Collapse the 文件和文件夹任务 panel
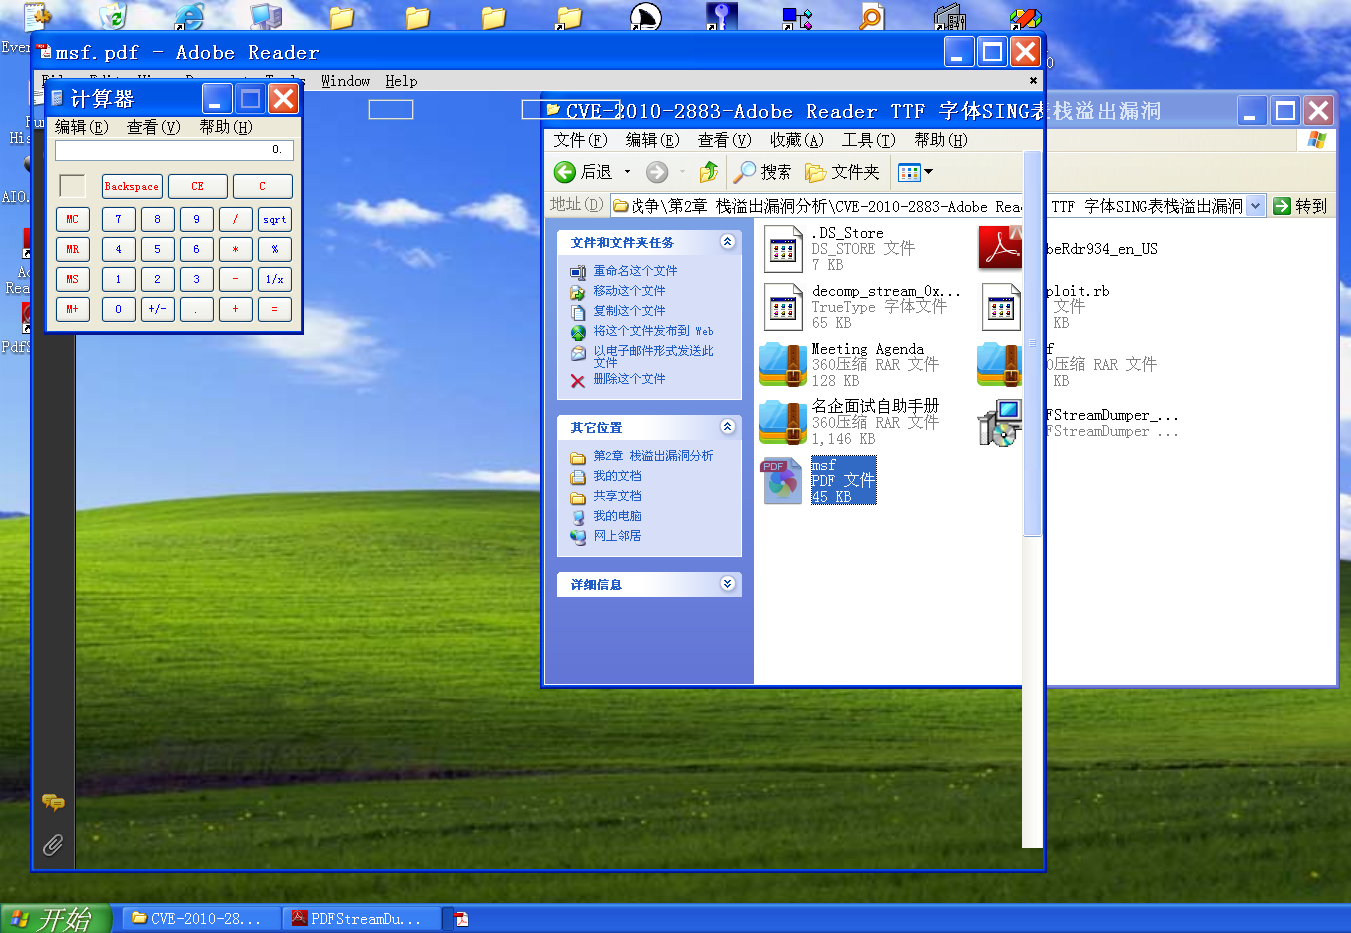1351x933 pixels. tap(727, 242)
